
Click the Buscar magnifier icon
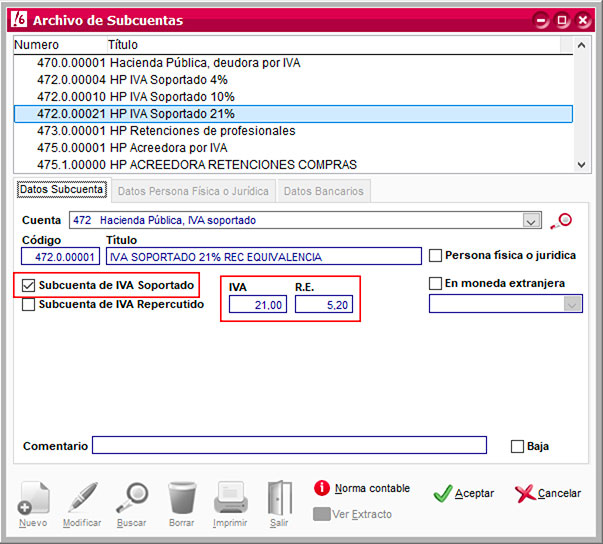(x=132, y=497)
